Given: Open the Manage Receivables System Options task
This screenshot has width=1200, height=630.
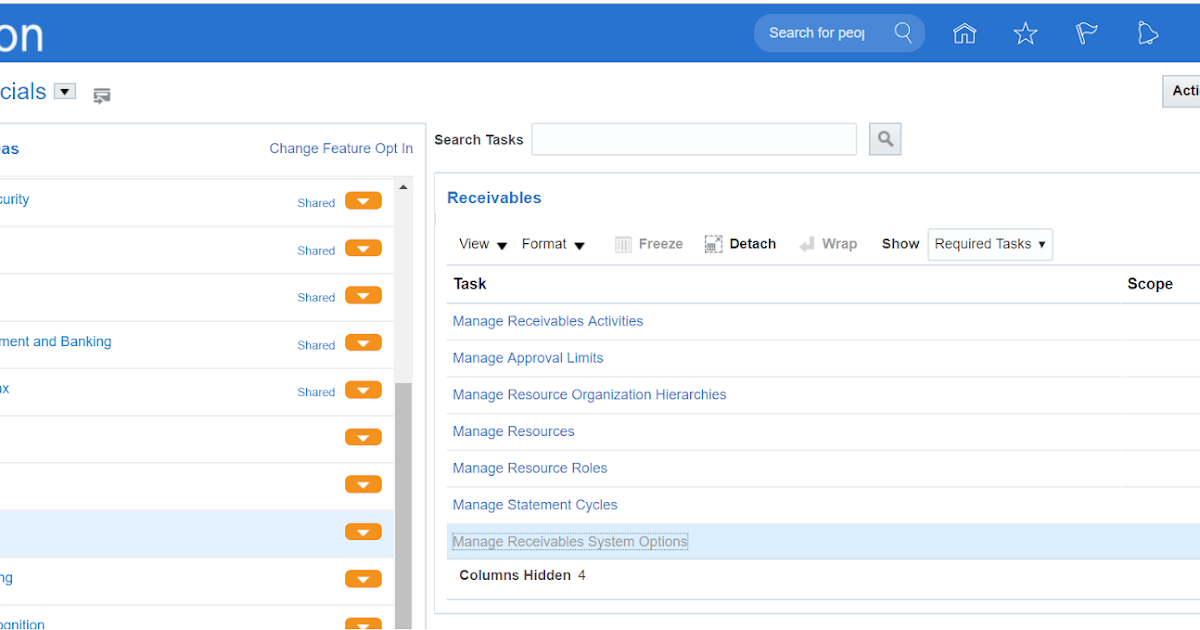Looking at the screenshot, I should click(x=570, y=541).
